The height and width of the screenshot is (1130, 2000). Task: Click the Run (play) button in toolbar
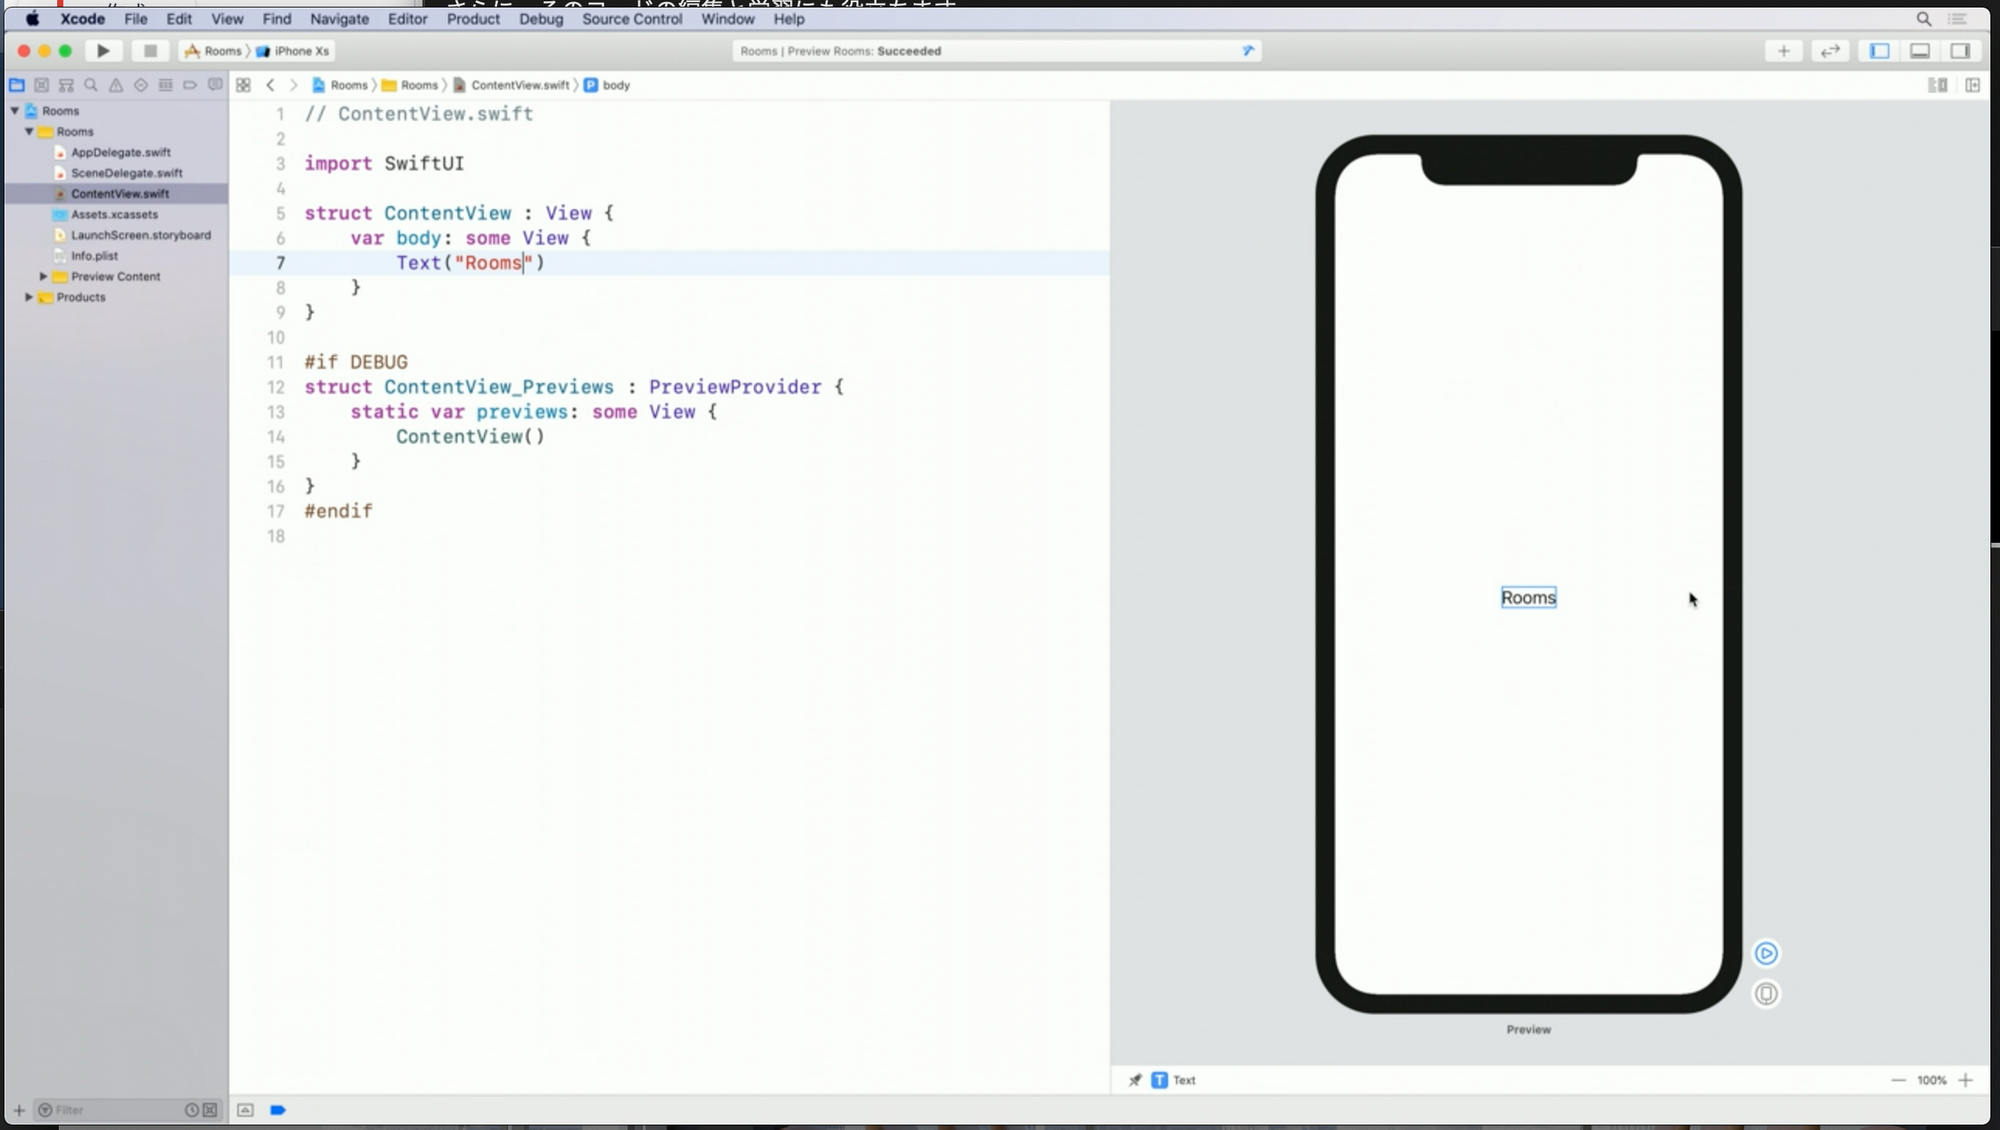[x=103, y=51]
